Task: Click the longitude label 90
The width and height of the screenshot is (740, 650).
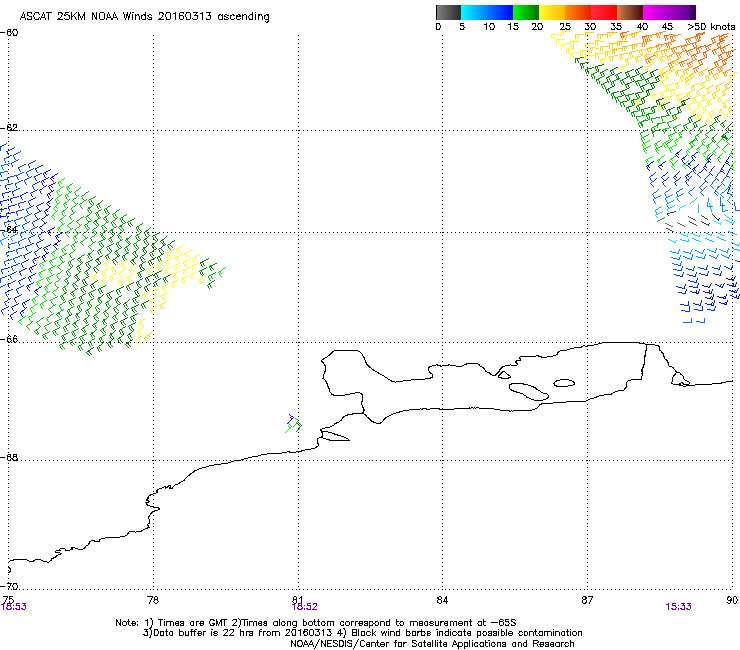Action: pyautogui.click(x=732, y=599)
